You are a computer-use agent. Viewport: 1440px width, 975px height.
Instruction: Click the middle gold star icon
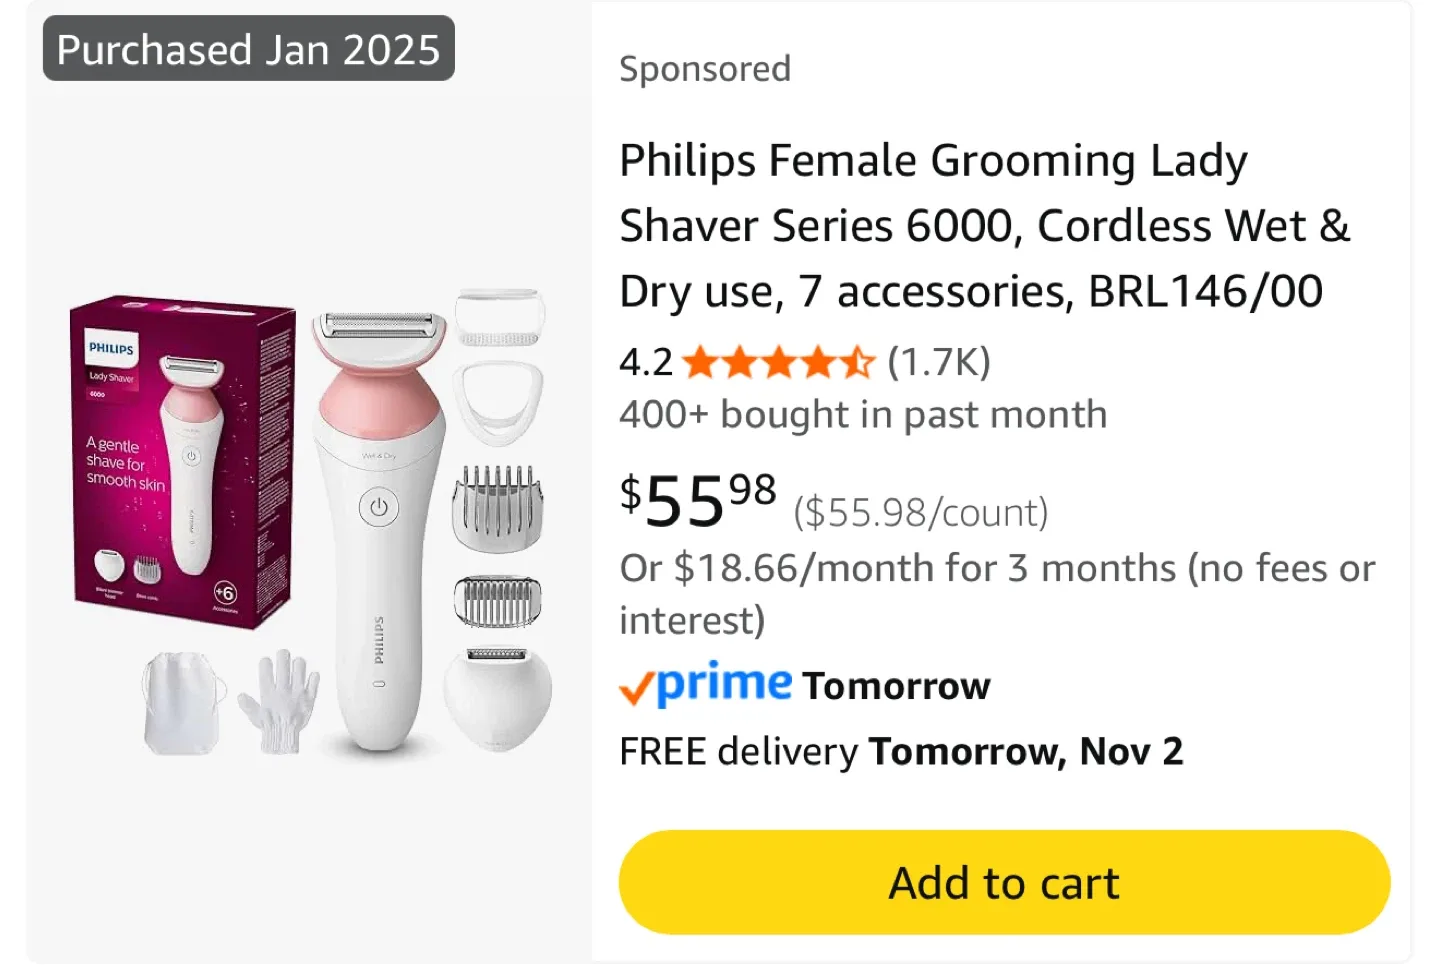pyautogui.click(x=782, y=363)
